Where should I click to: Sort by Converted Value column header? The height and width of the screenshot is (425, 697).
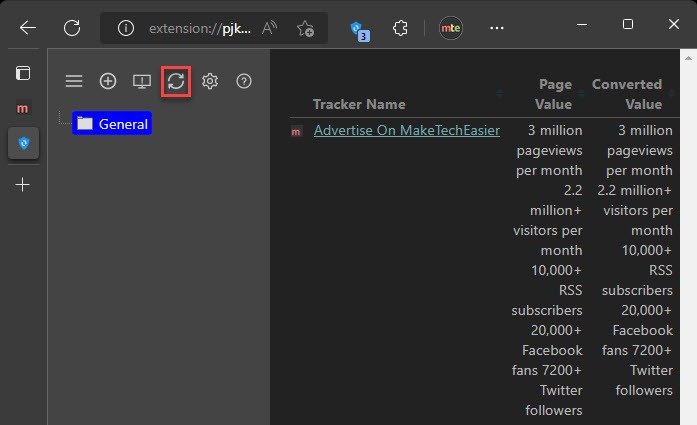coord(627,94)
